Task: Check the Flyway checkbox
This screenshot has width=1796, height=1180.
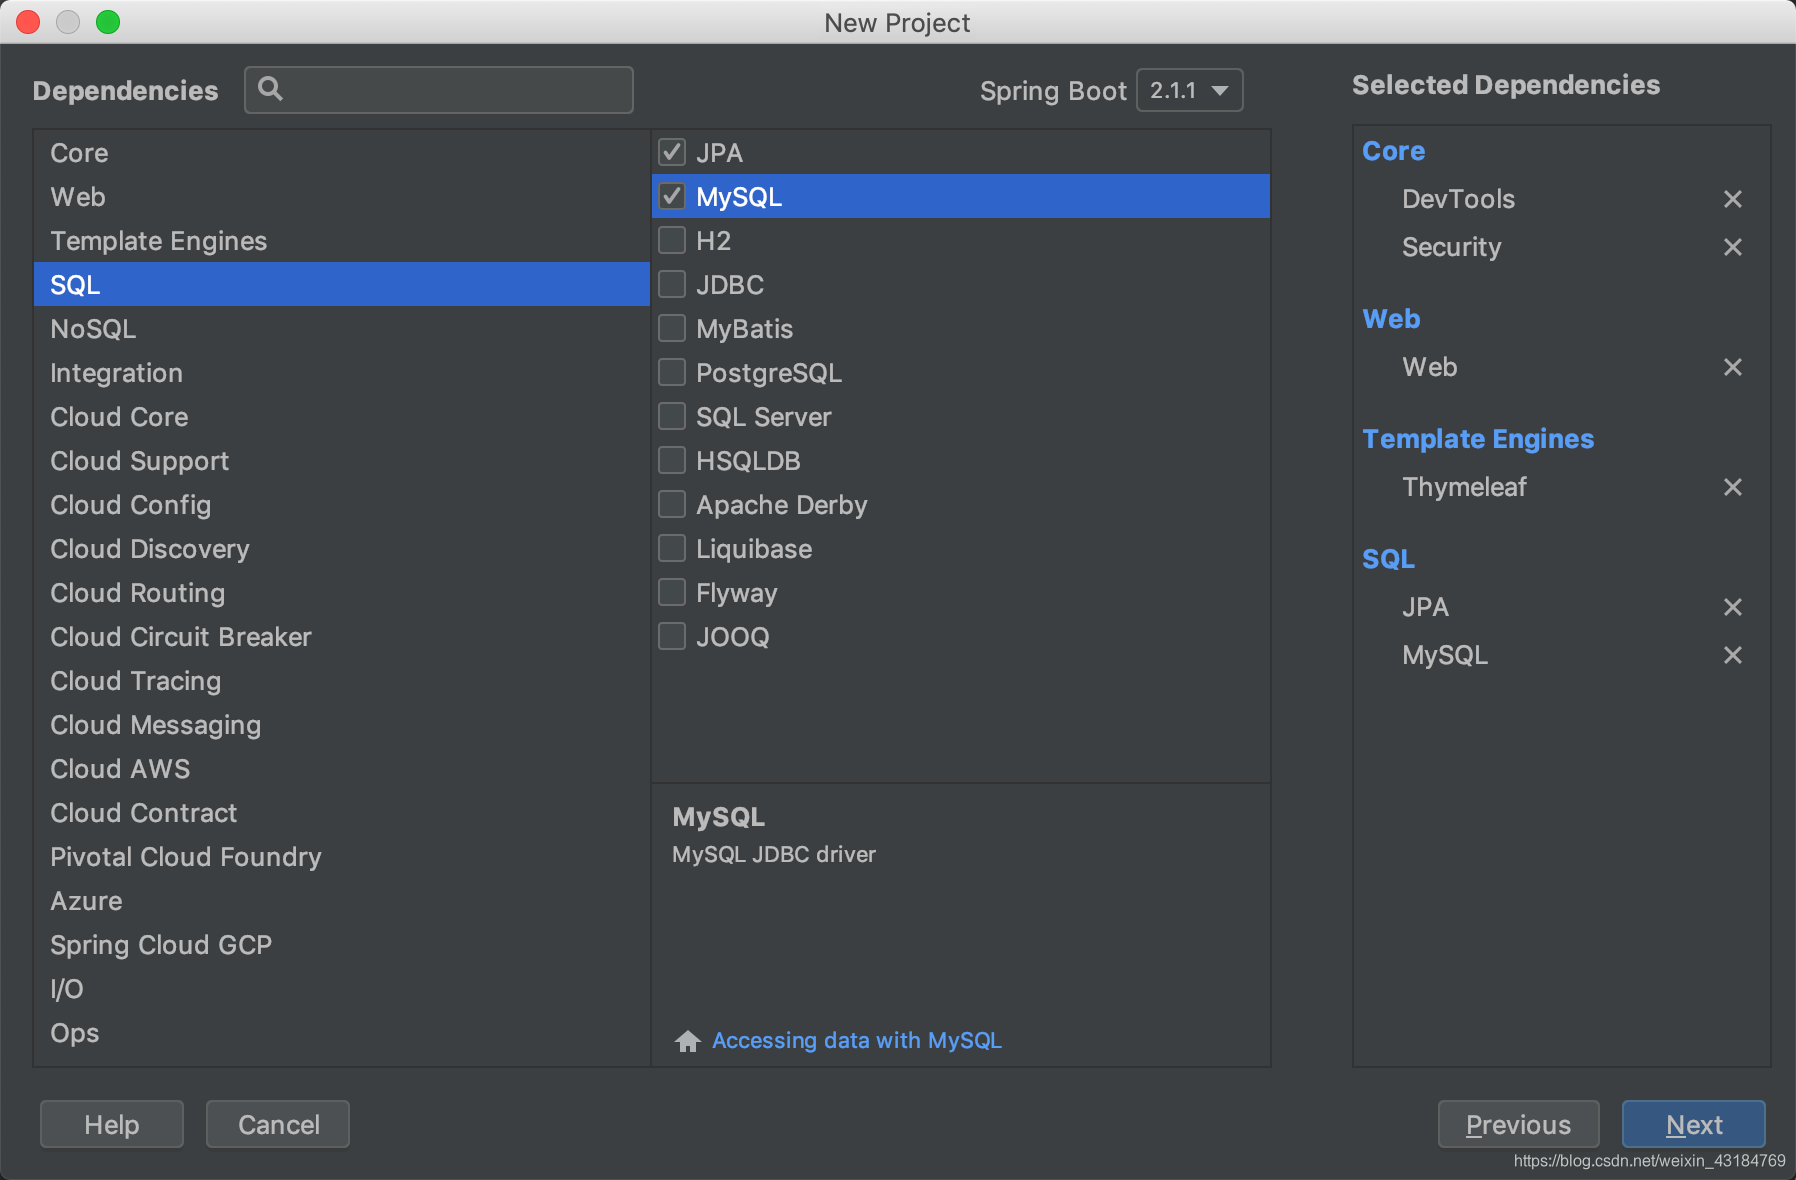Action: tap(672, 592)
